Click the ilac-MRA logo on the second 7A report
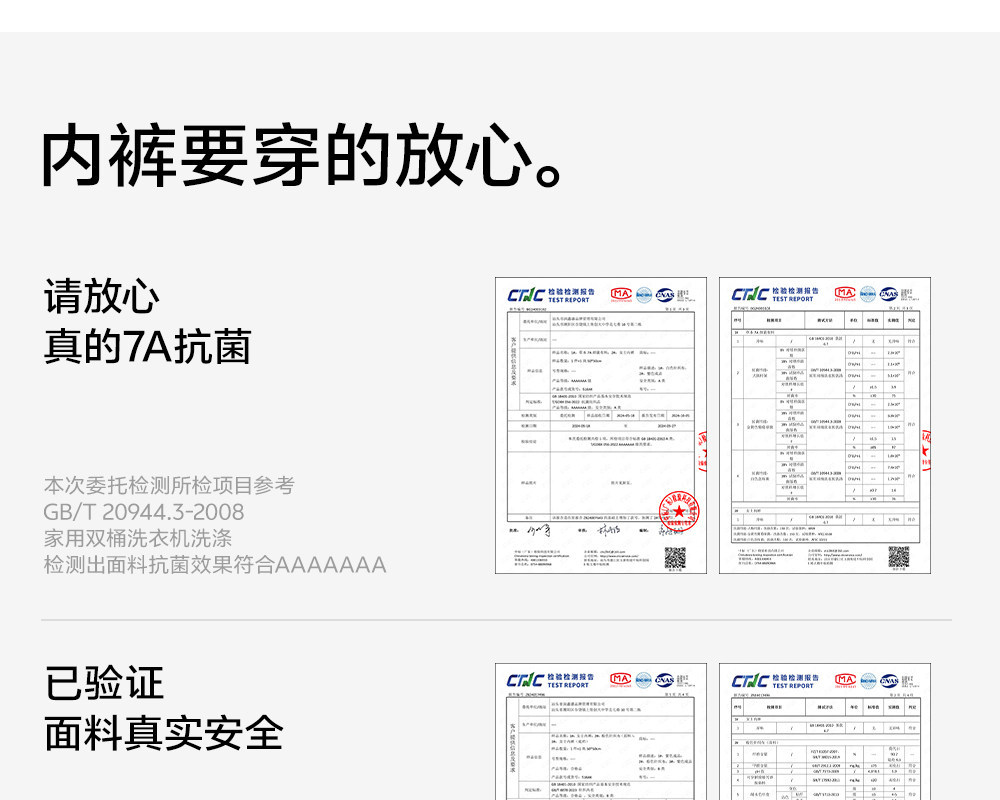Viewport: 1000px width, 800px height. [x=868, y=294]
